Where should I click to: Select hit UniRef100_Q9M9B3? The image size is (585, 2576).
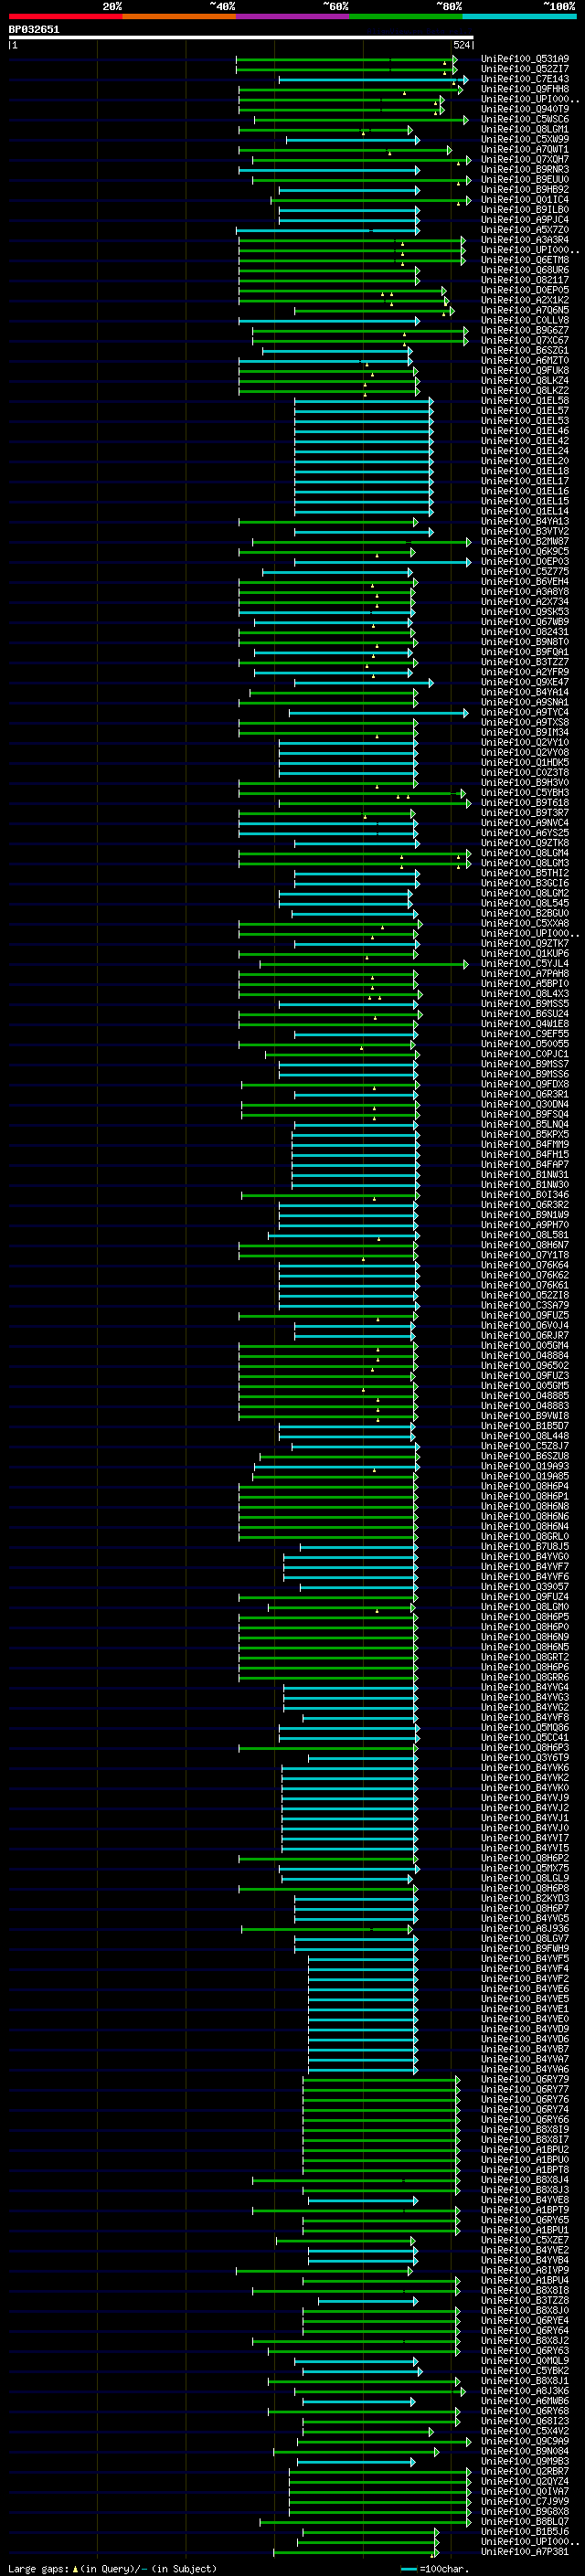pos(525,2461)
